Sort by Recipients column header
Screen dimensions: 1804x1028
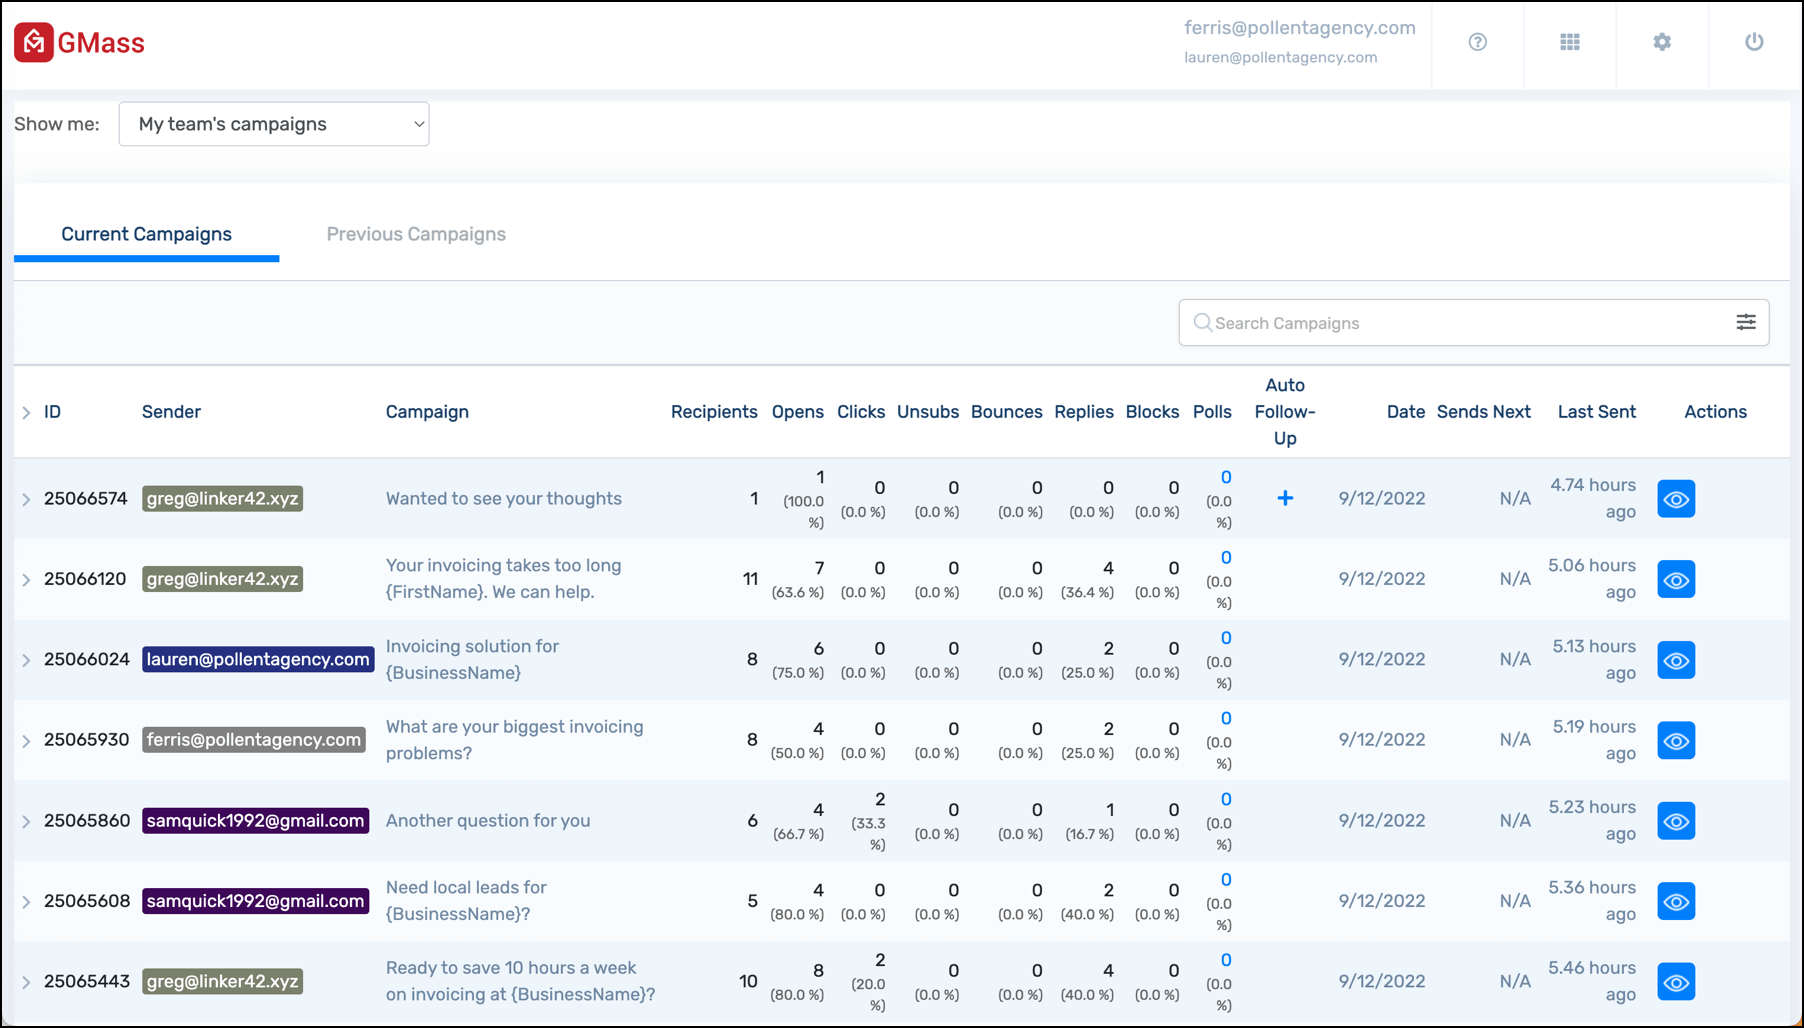click(714, 412)
